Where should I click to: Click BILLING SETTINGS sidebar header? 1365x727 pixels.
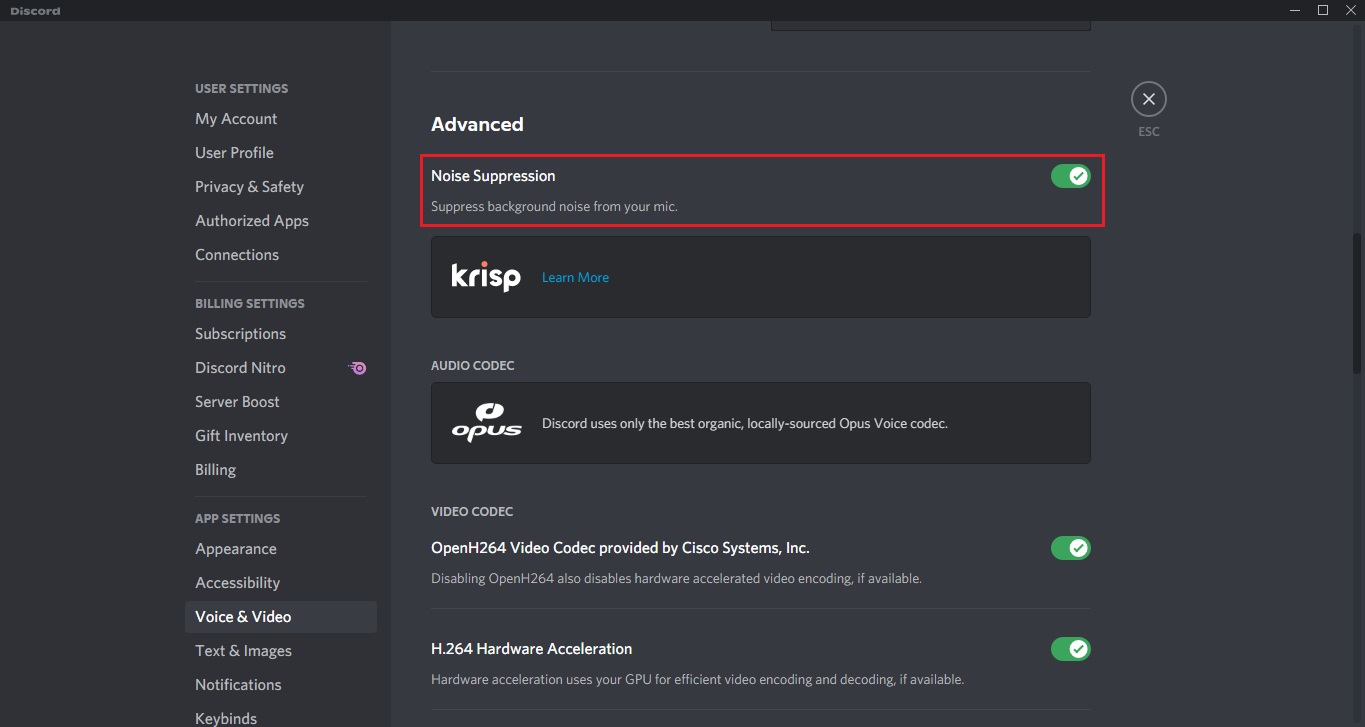(x=250, y=304)
